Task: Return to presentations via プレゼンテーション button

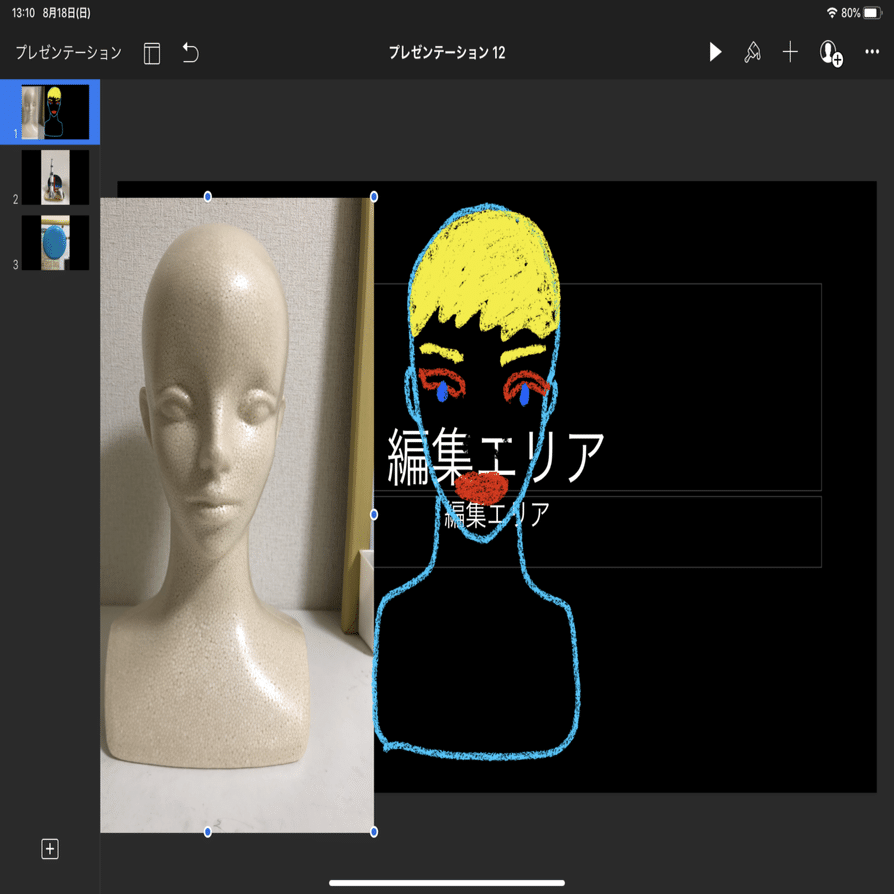Action: tap(65, 53)
